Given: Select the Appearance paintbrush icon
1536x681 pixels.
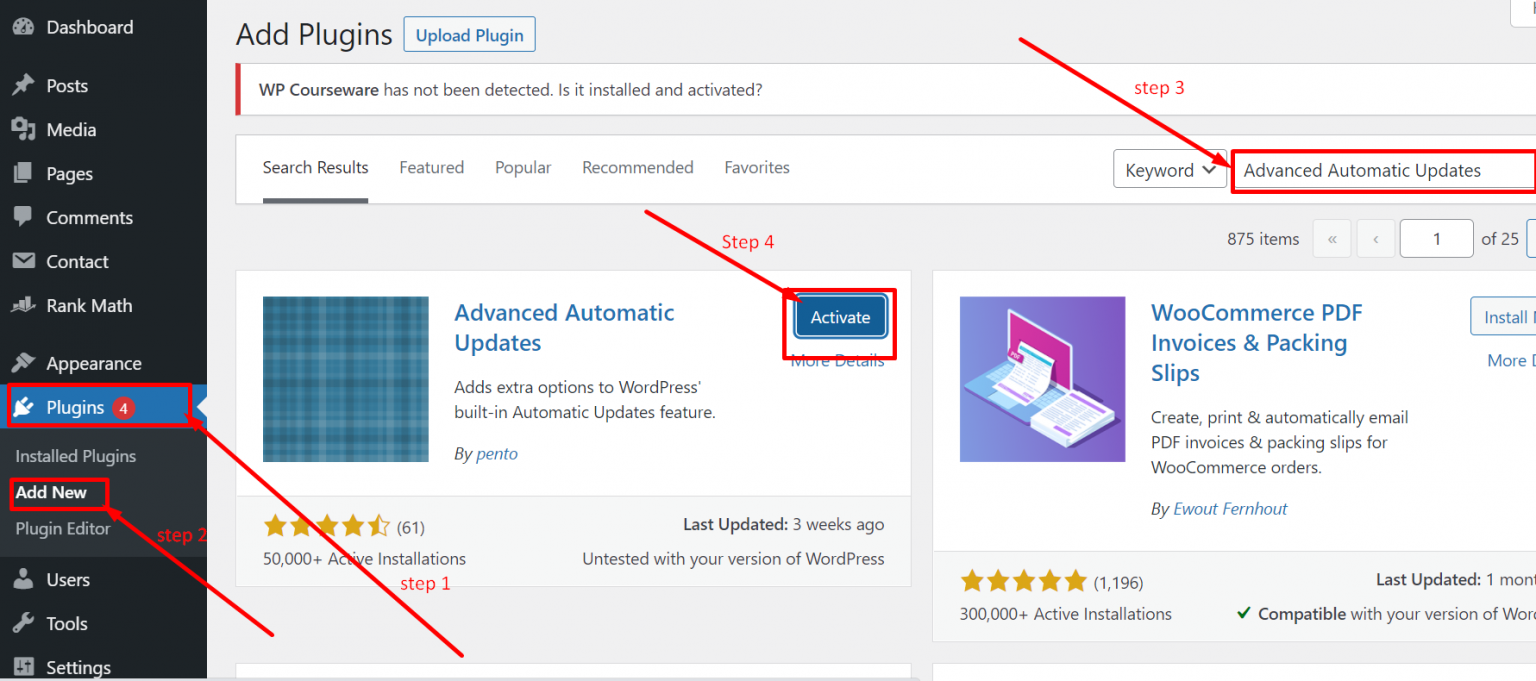Looking at the screenshot, I should pos(22,362).
